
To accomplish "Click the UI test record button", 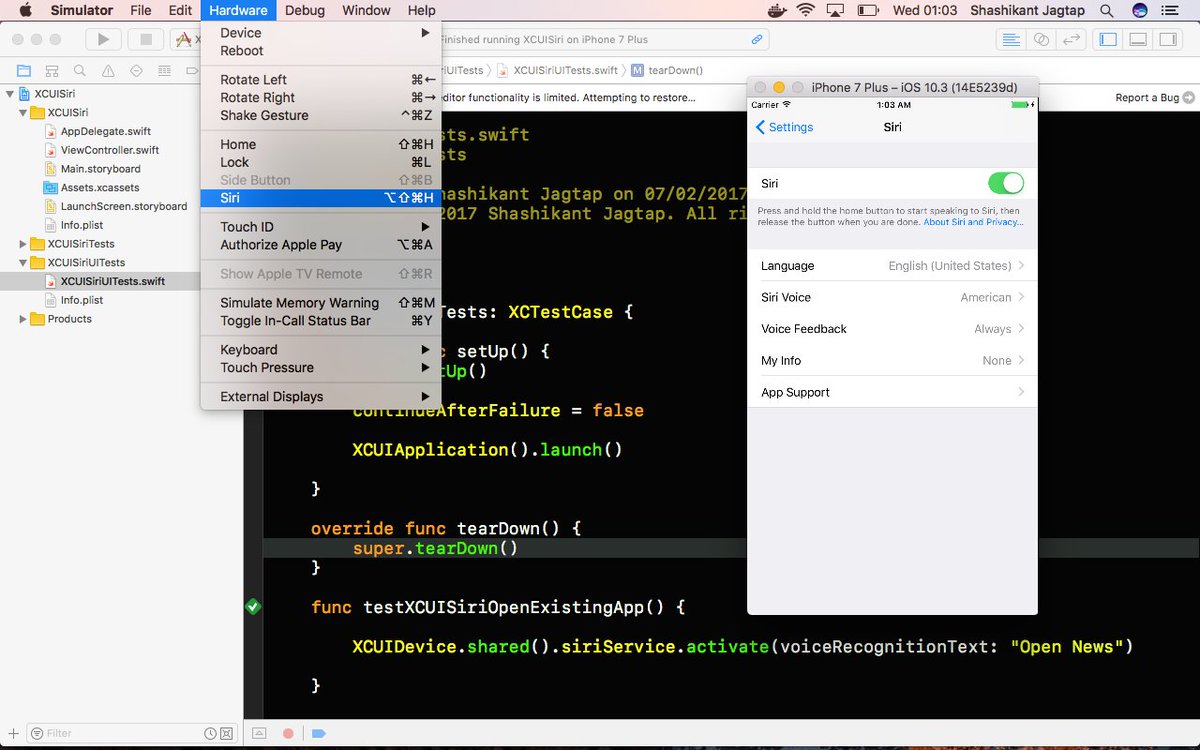I will [288, 733].
